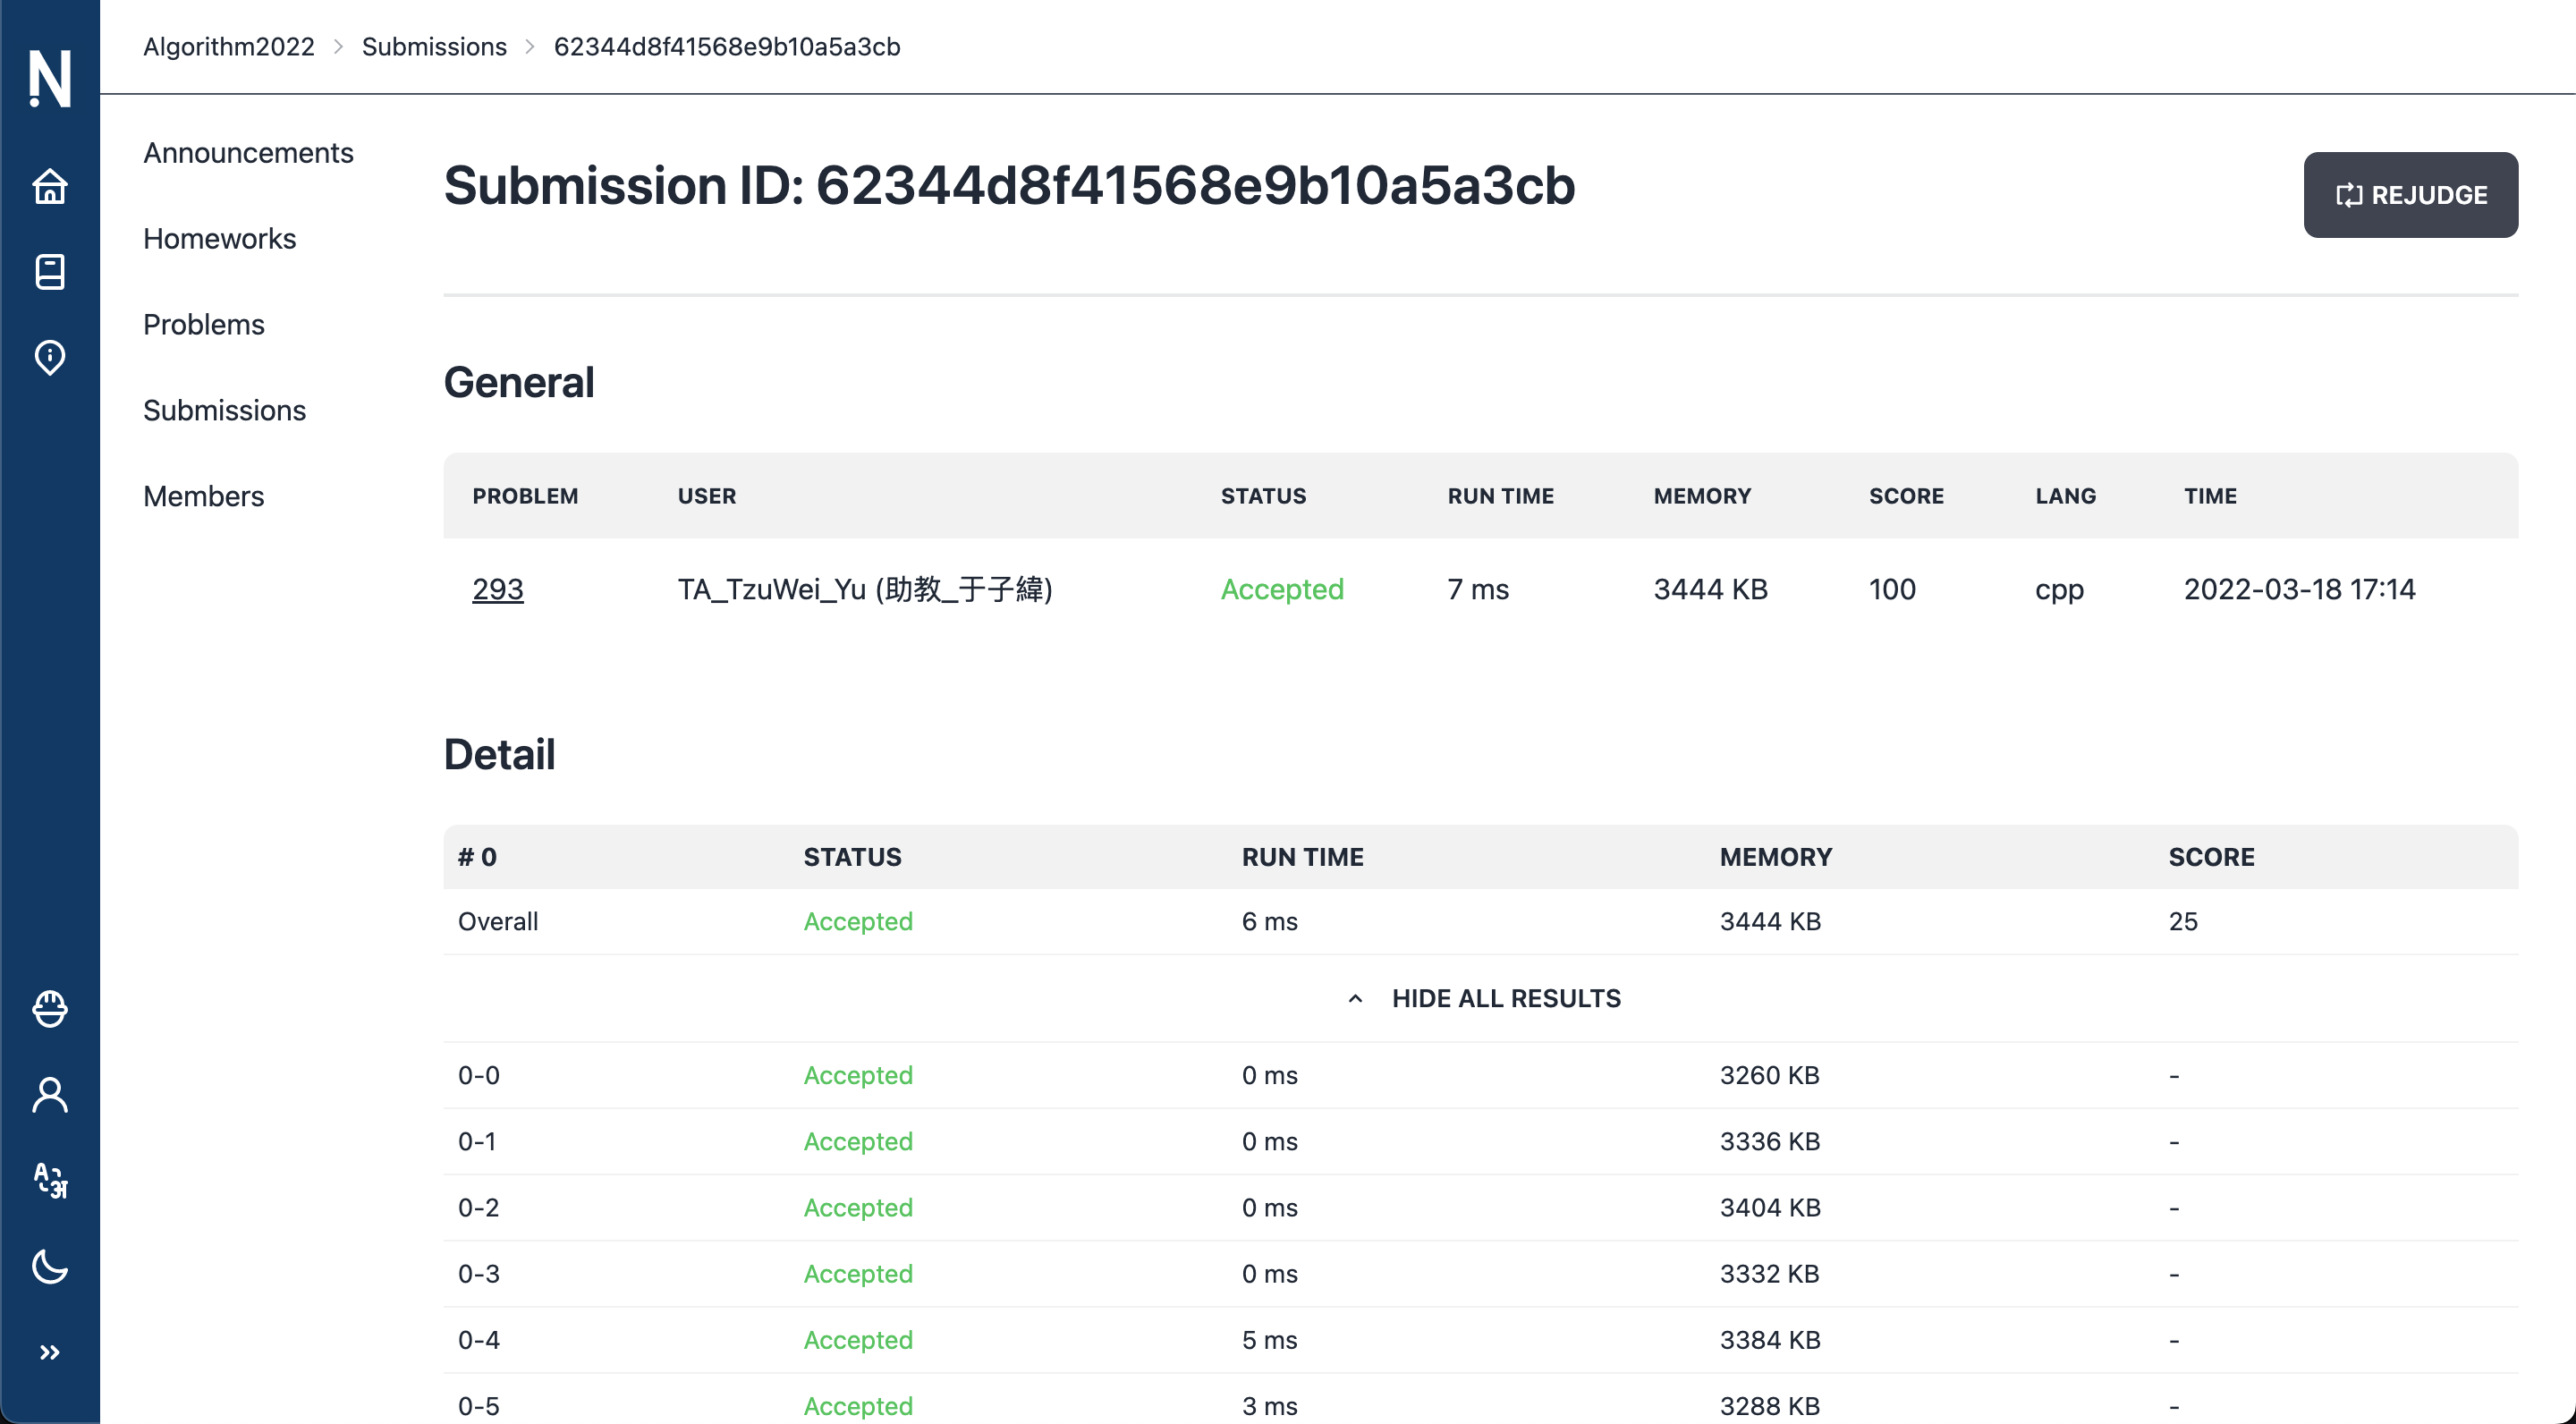
Task: Open the admin helmet icon
Action: pyautogui.click(x=49, y=1009)
